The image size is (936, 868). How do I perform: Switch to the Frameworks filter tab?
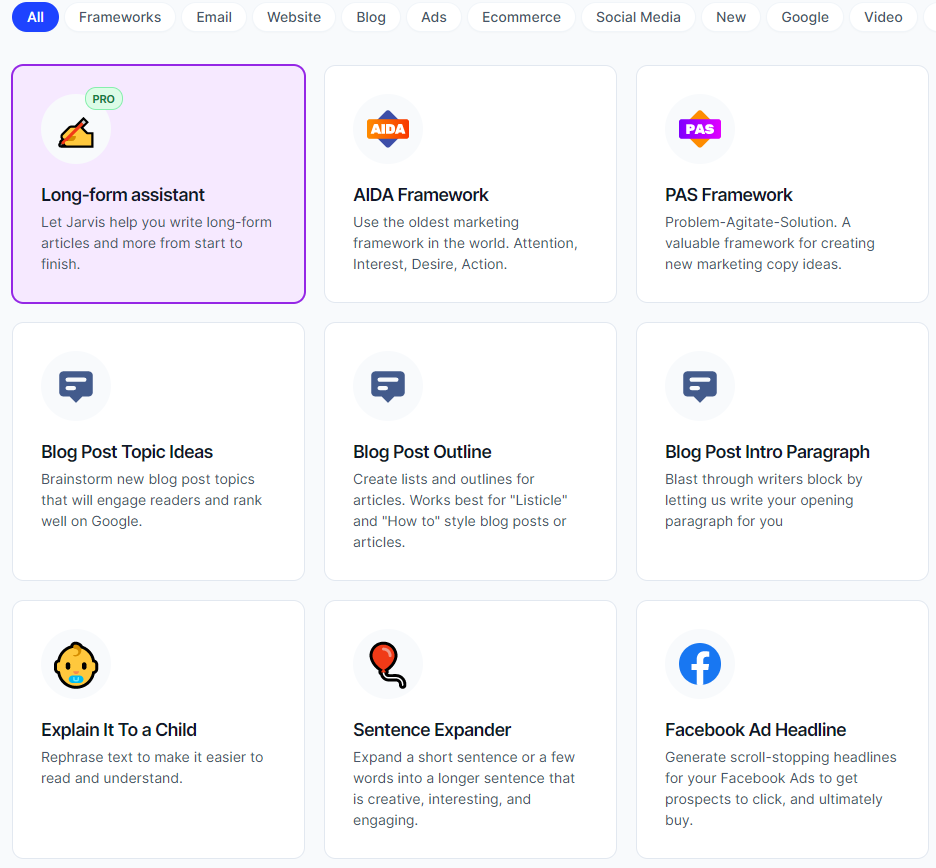point(120,17)
